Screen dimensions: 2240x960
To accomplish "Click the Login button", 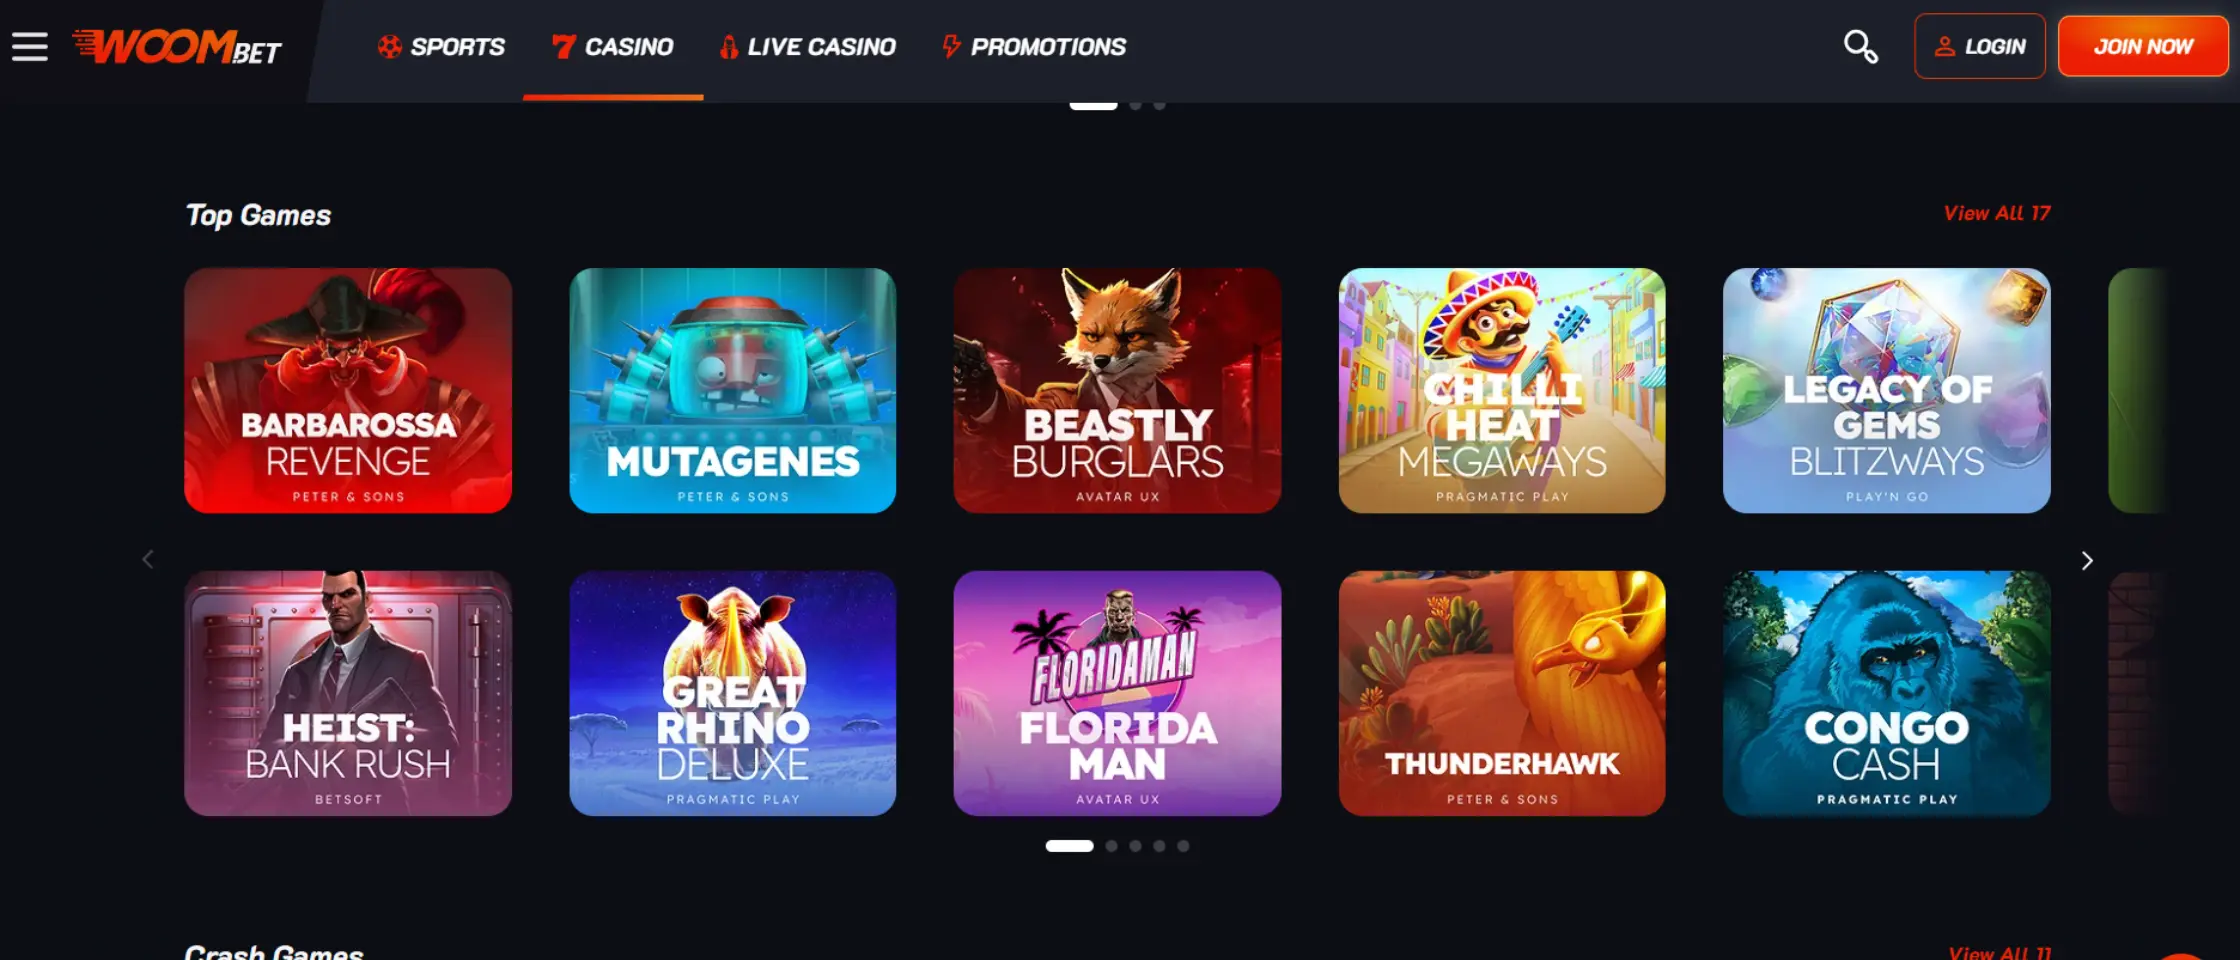I will pos(1979,46).
